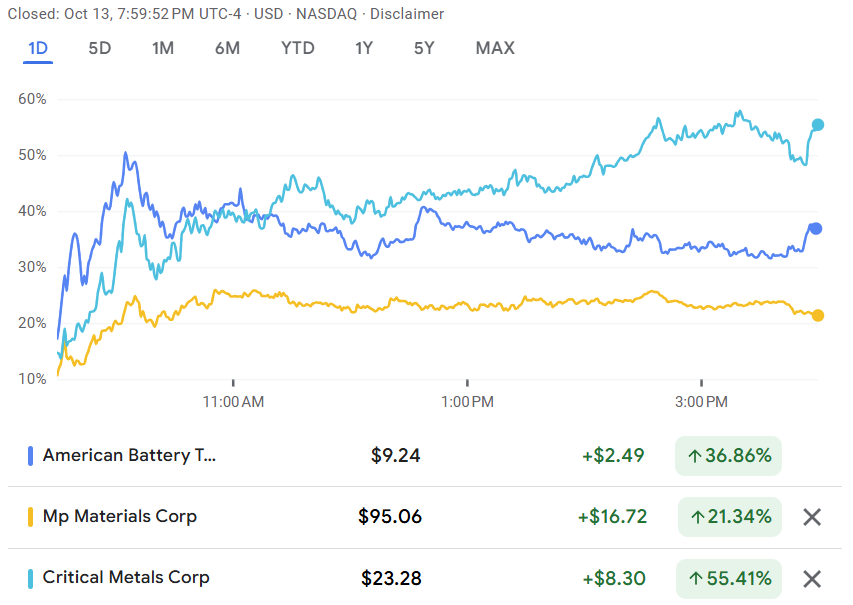Click the +21.34% green change badge
The height and width of the screenshot is (605, 853).
[729, 517]
